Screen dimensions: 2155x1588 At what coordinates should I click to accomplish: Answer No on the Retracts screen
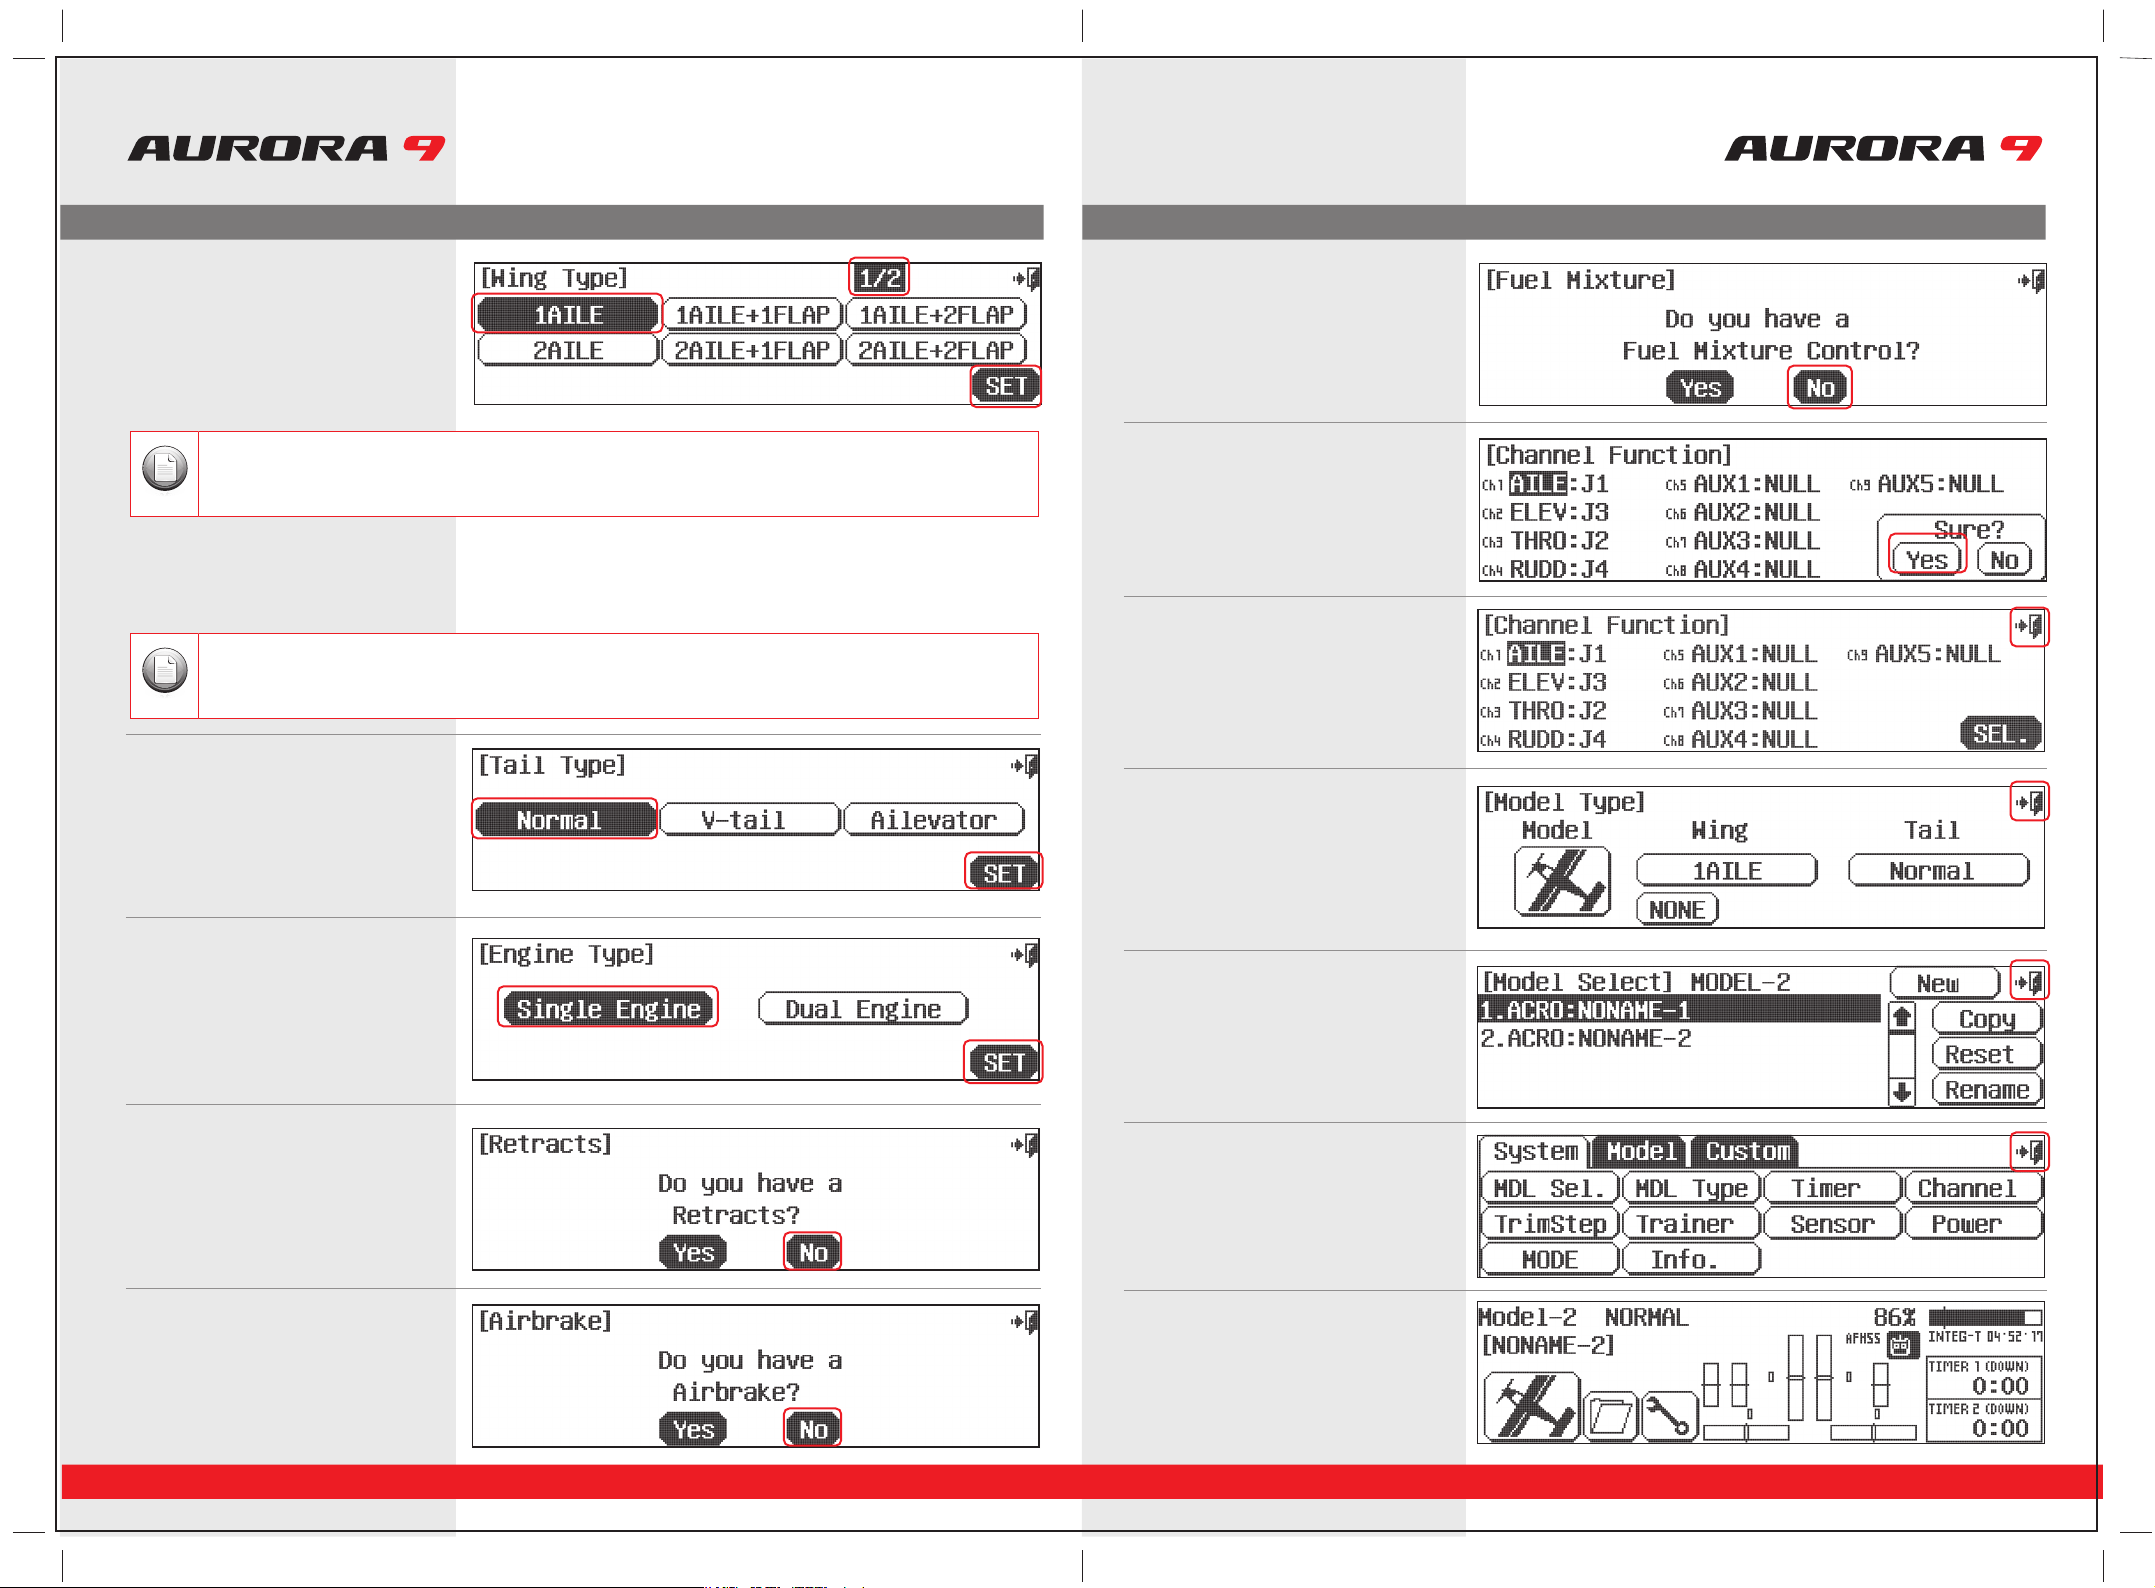tap(813, 1253)
